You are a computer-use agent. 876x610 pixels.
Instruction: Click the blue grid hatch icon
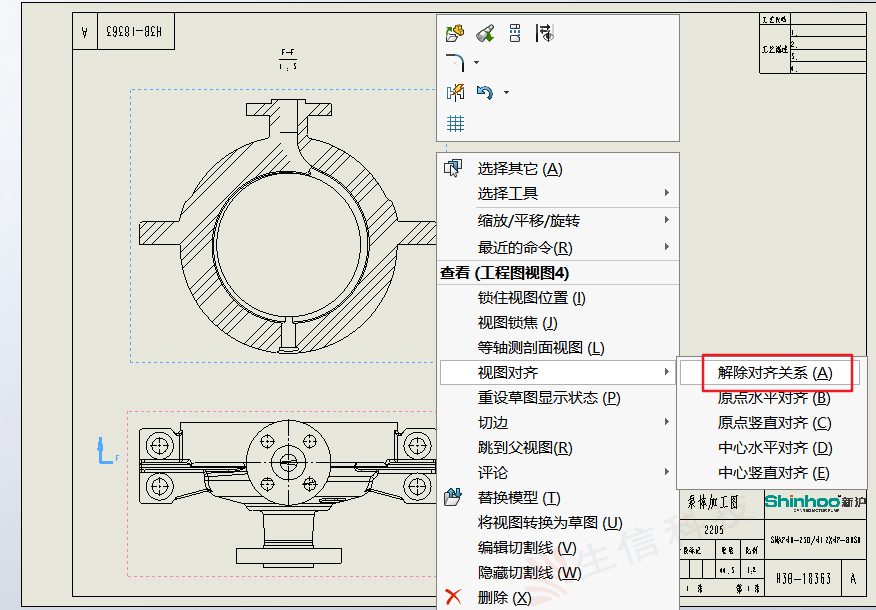click(x=455, y=123)
